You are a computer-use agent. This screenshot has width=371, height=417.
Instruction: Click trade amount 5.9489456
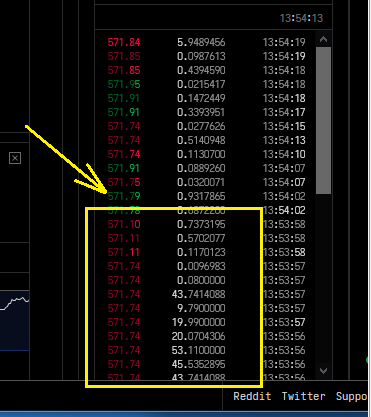click(201, 42)
